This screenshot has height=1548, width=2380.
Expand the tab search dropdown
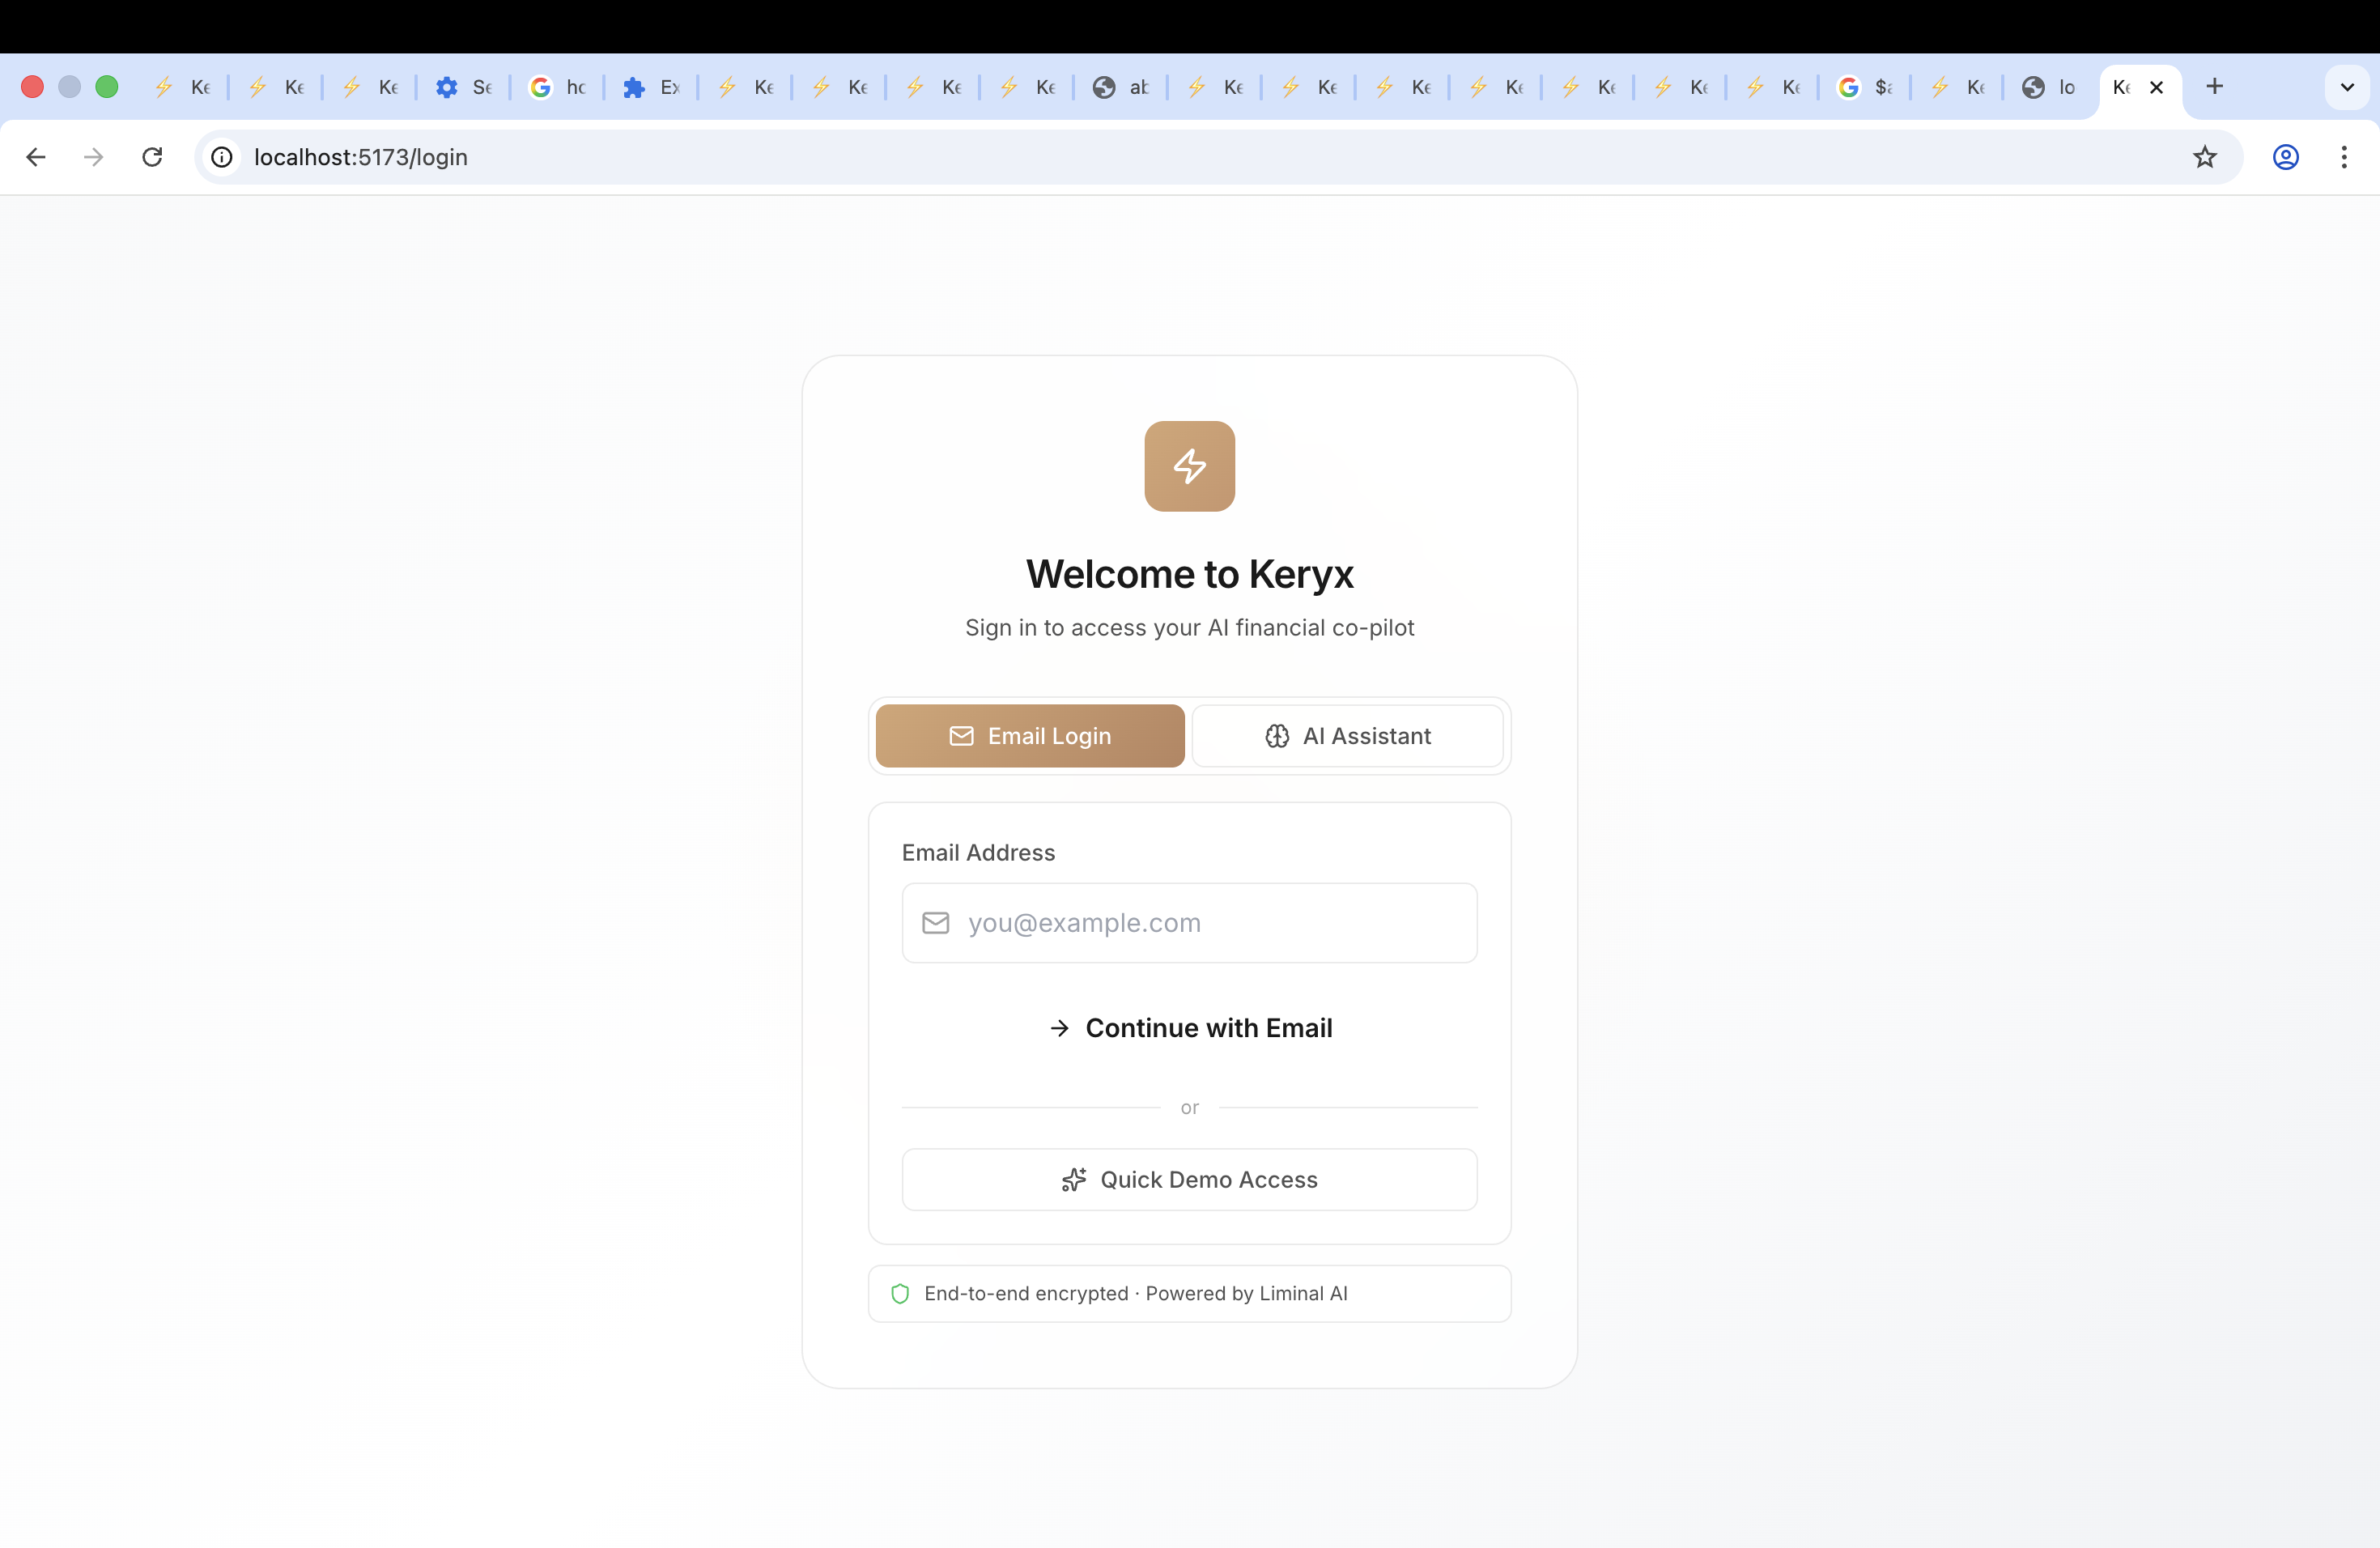pyautogui.click(x=2346, y=87)
